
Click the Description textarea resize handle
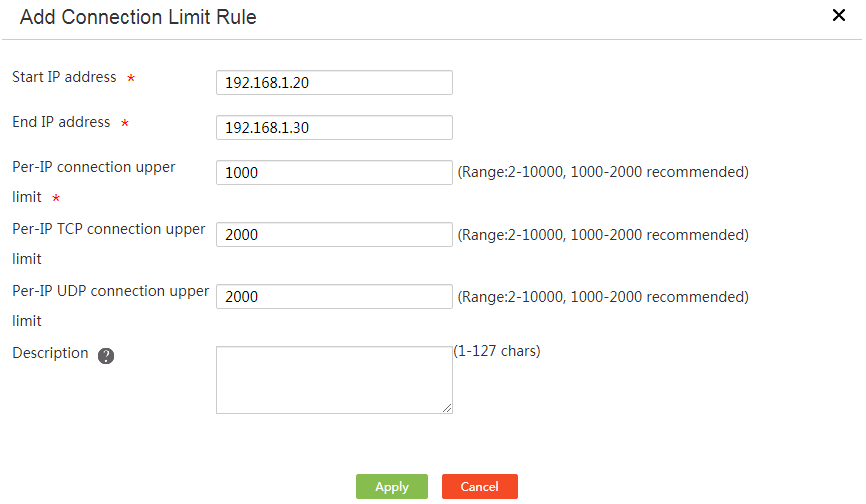point(447,408)
